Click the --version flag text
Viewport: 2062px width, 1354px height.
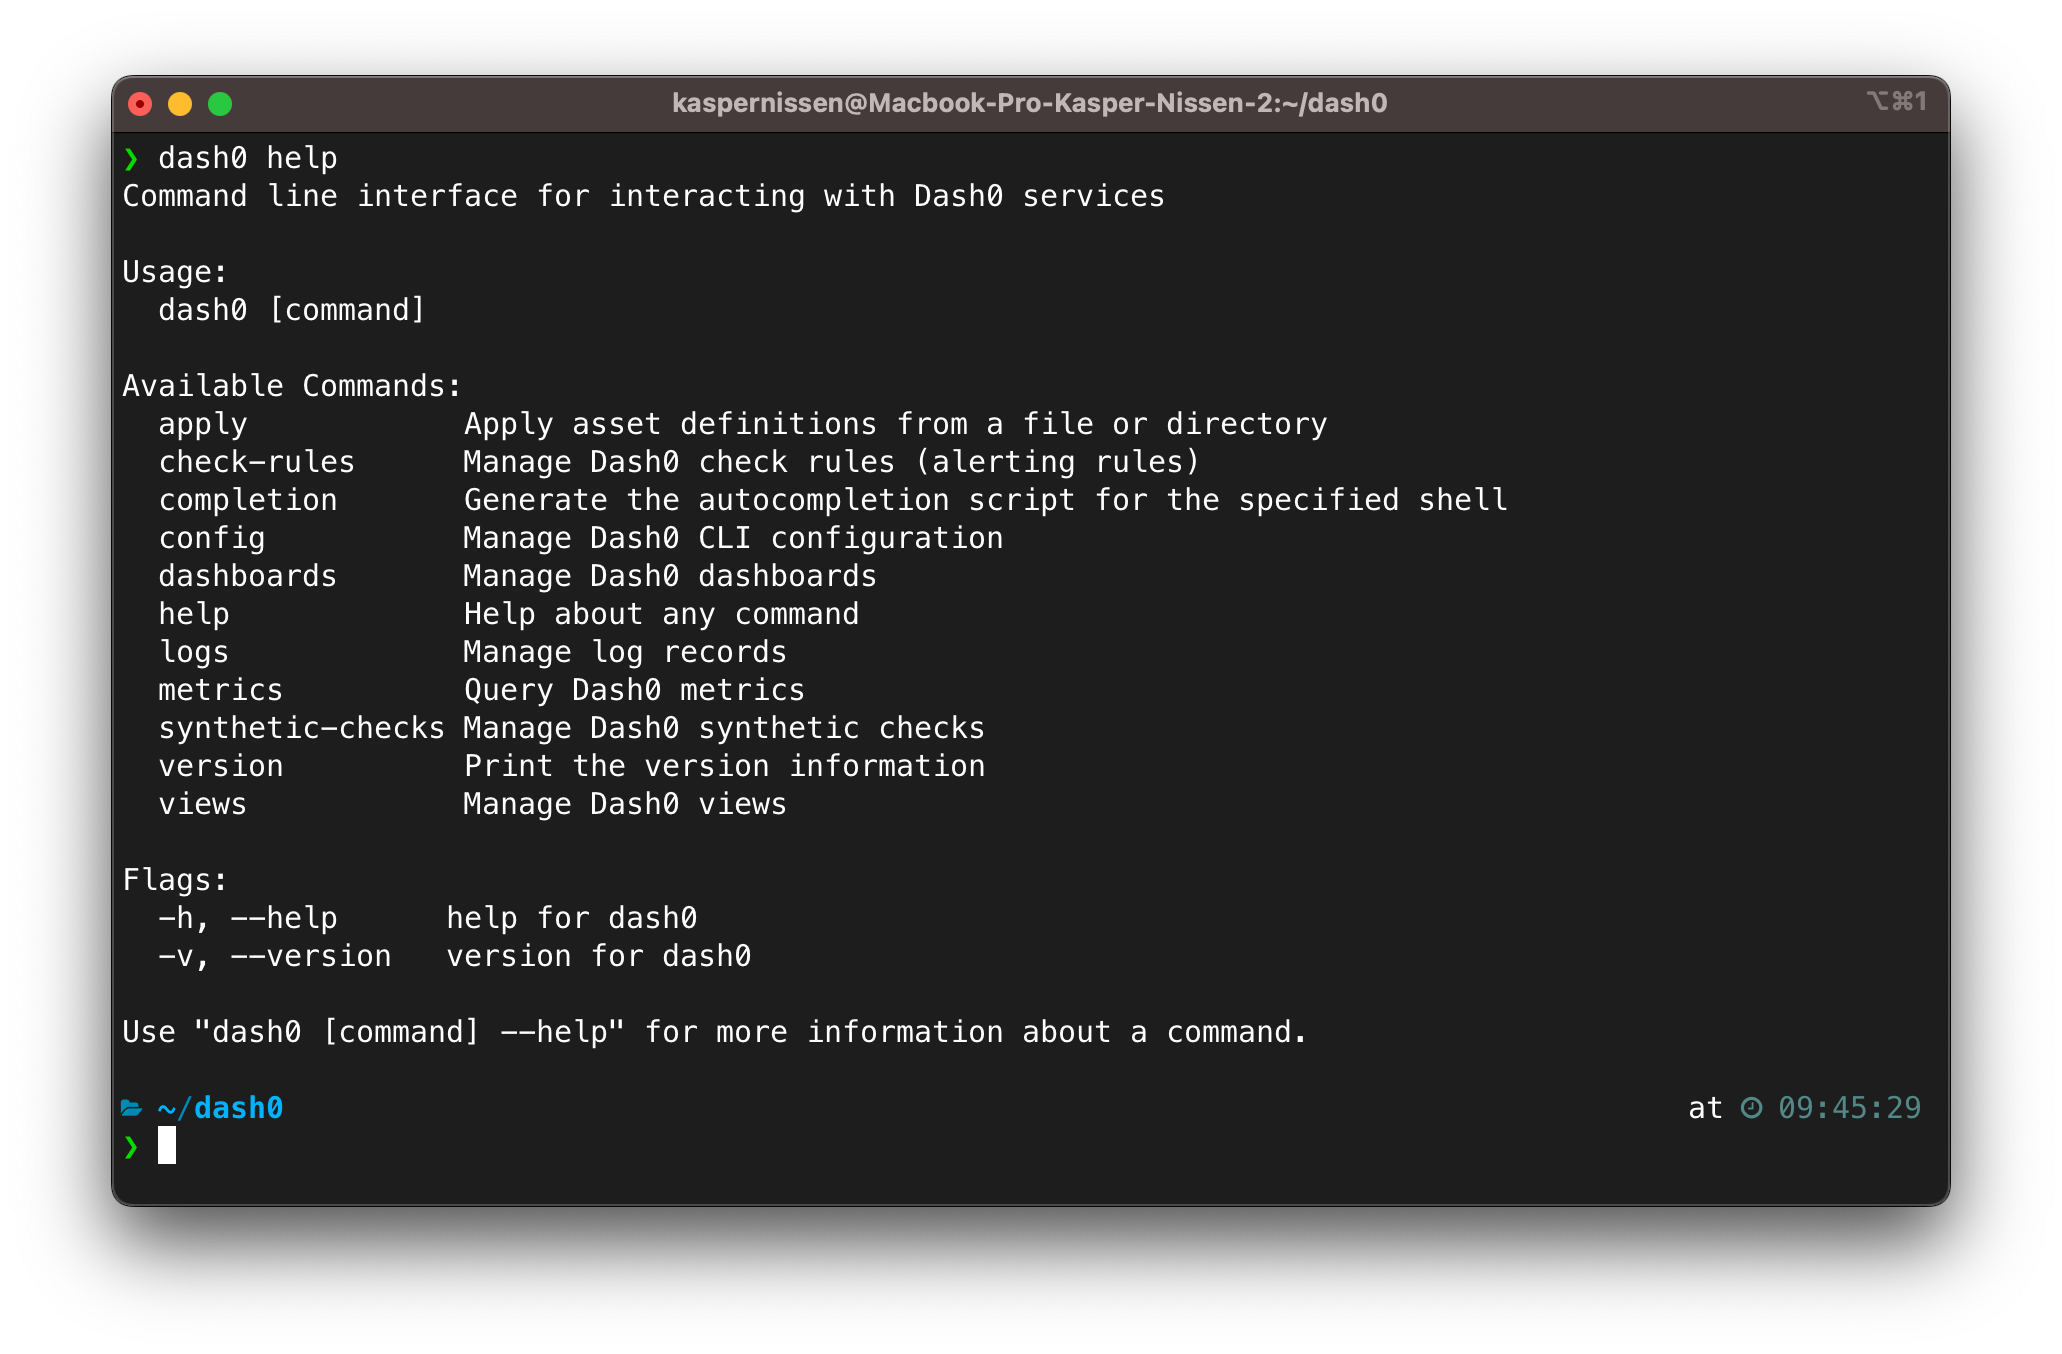pos(310,956)
